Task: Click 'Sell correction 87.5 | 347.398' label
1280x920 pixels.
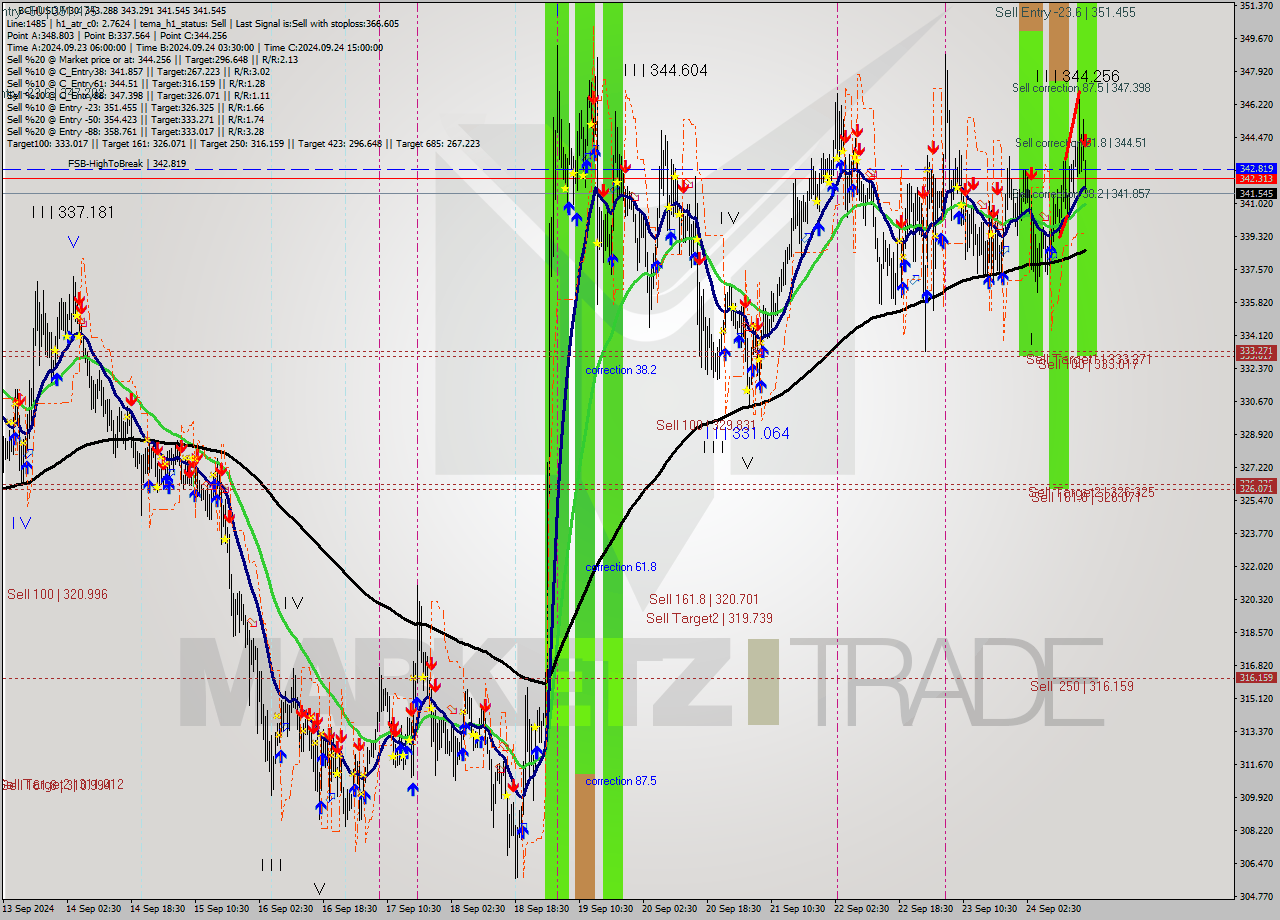Action: pyautogui.click(x=1081, y=88)
